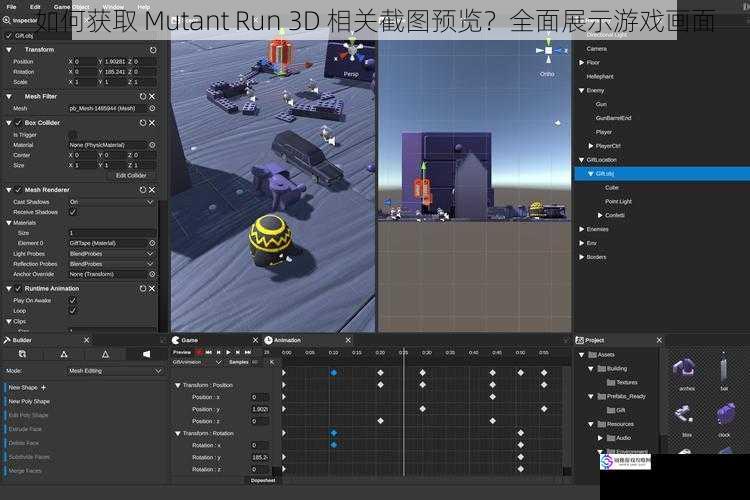Click the Preview button in the Animation panel

tap(182, 352)
